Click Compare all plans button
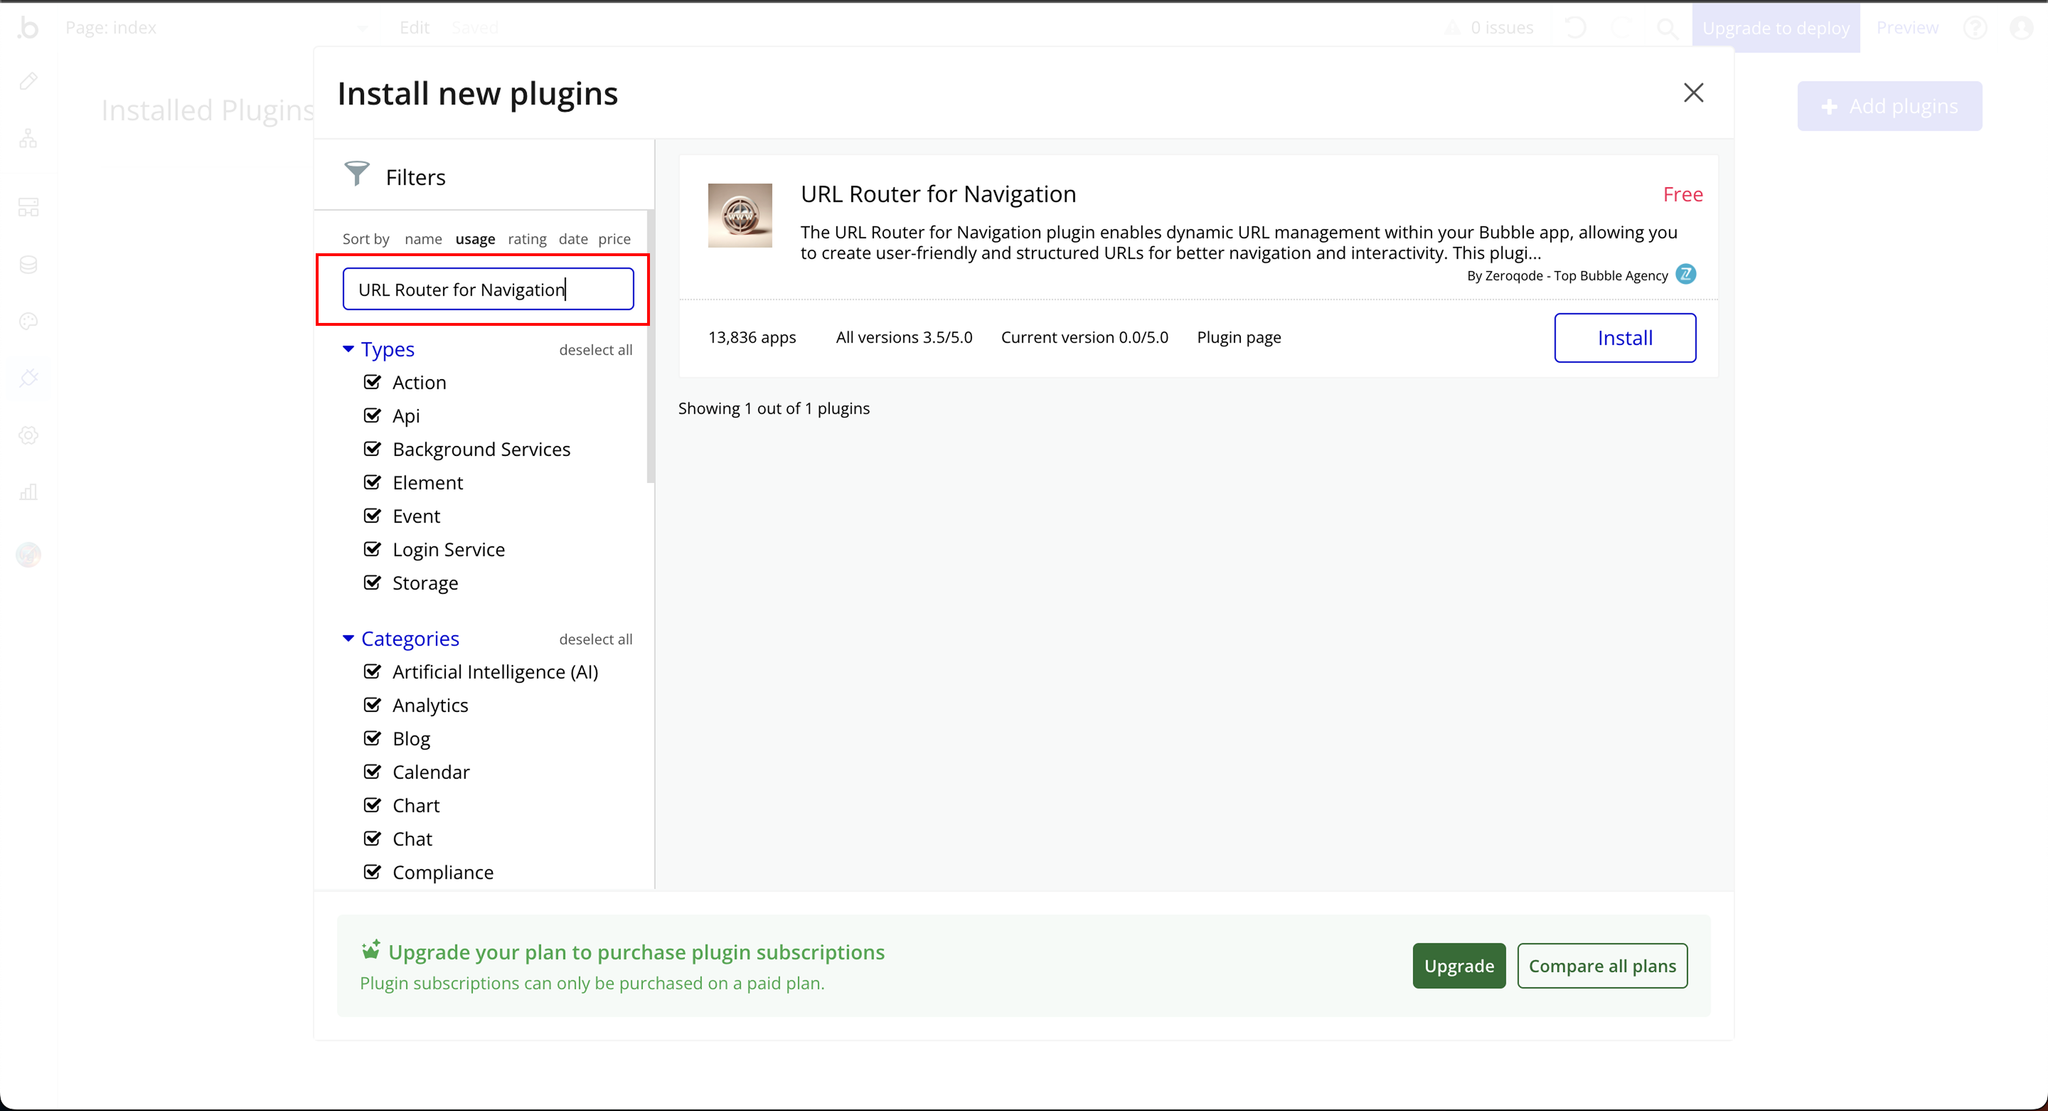 pos(1601,966)
